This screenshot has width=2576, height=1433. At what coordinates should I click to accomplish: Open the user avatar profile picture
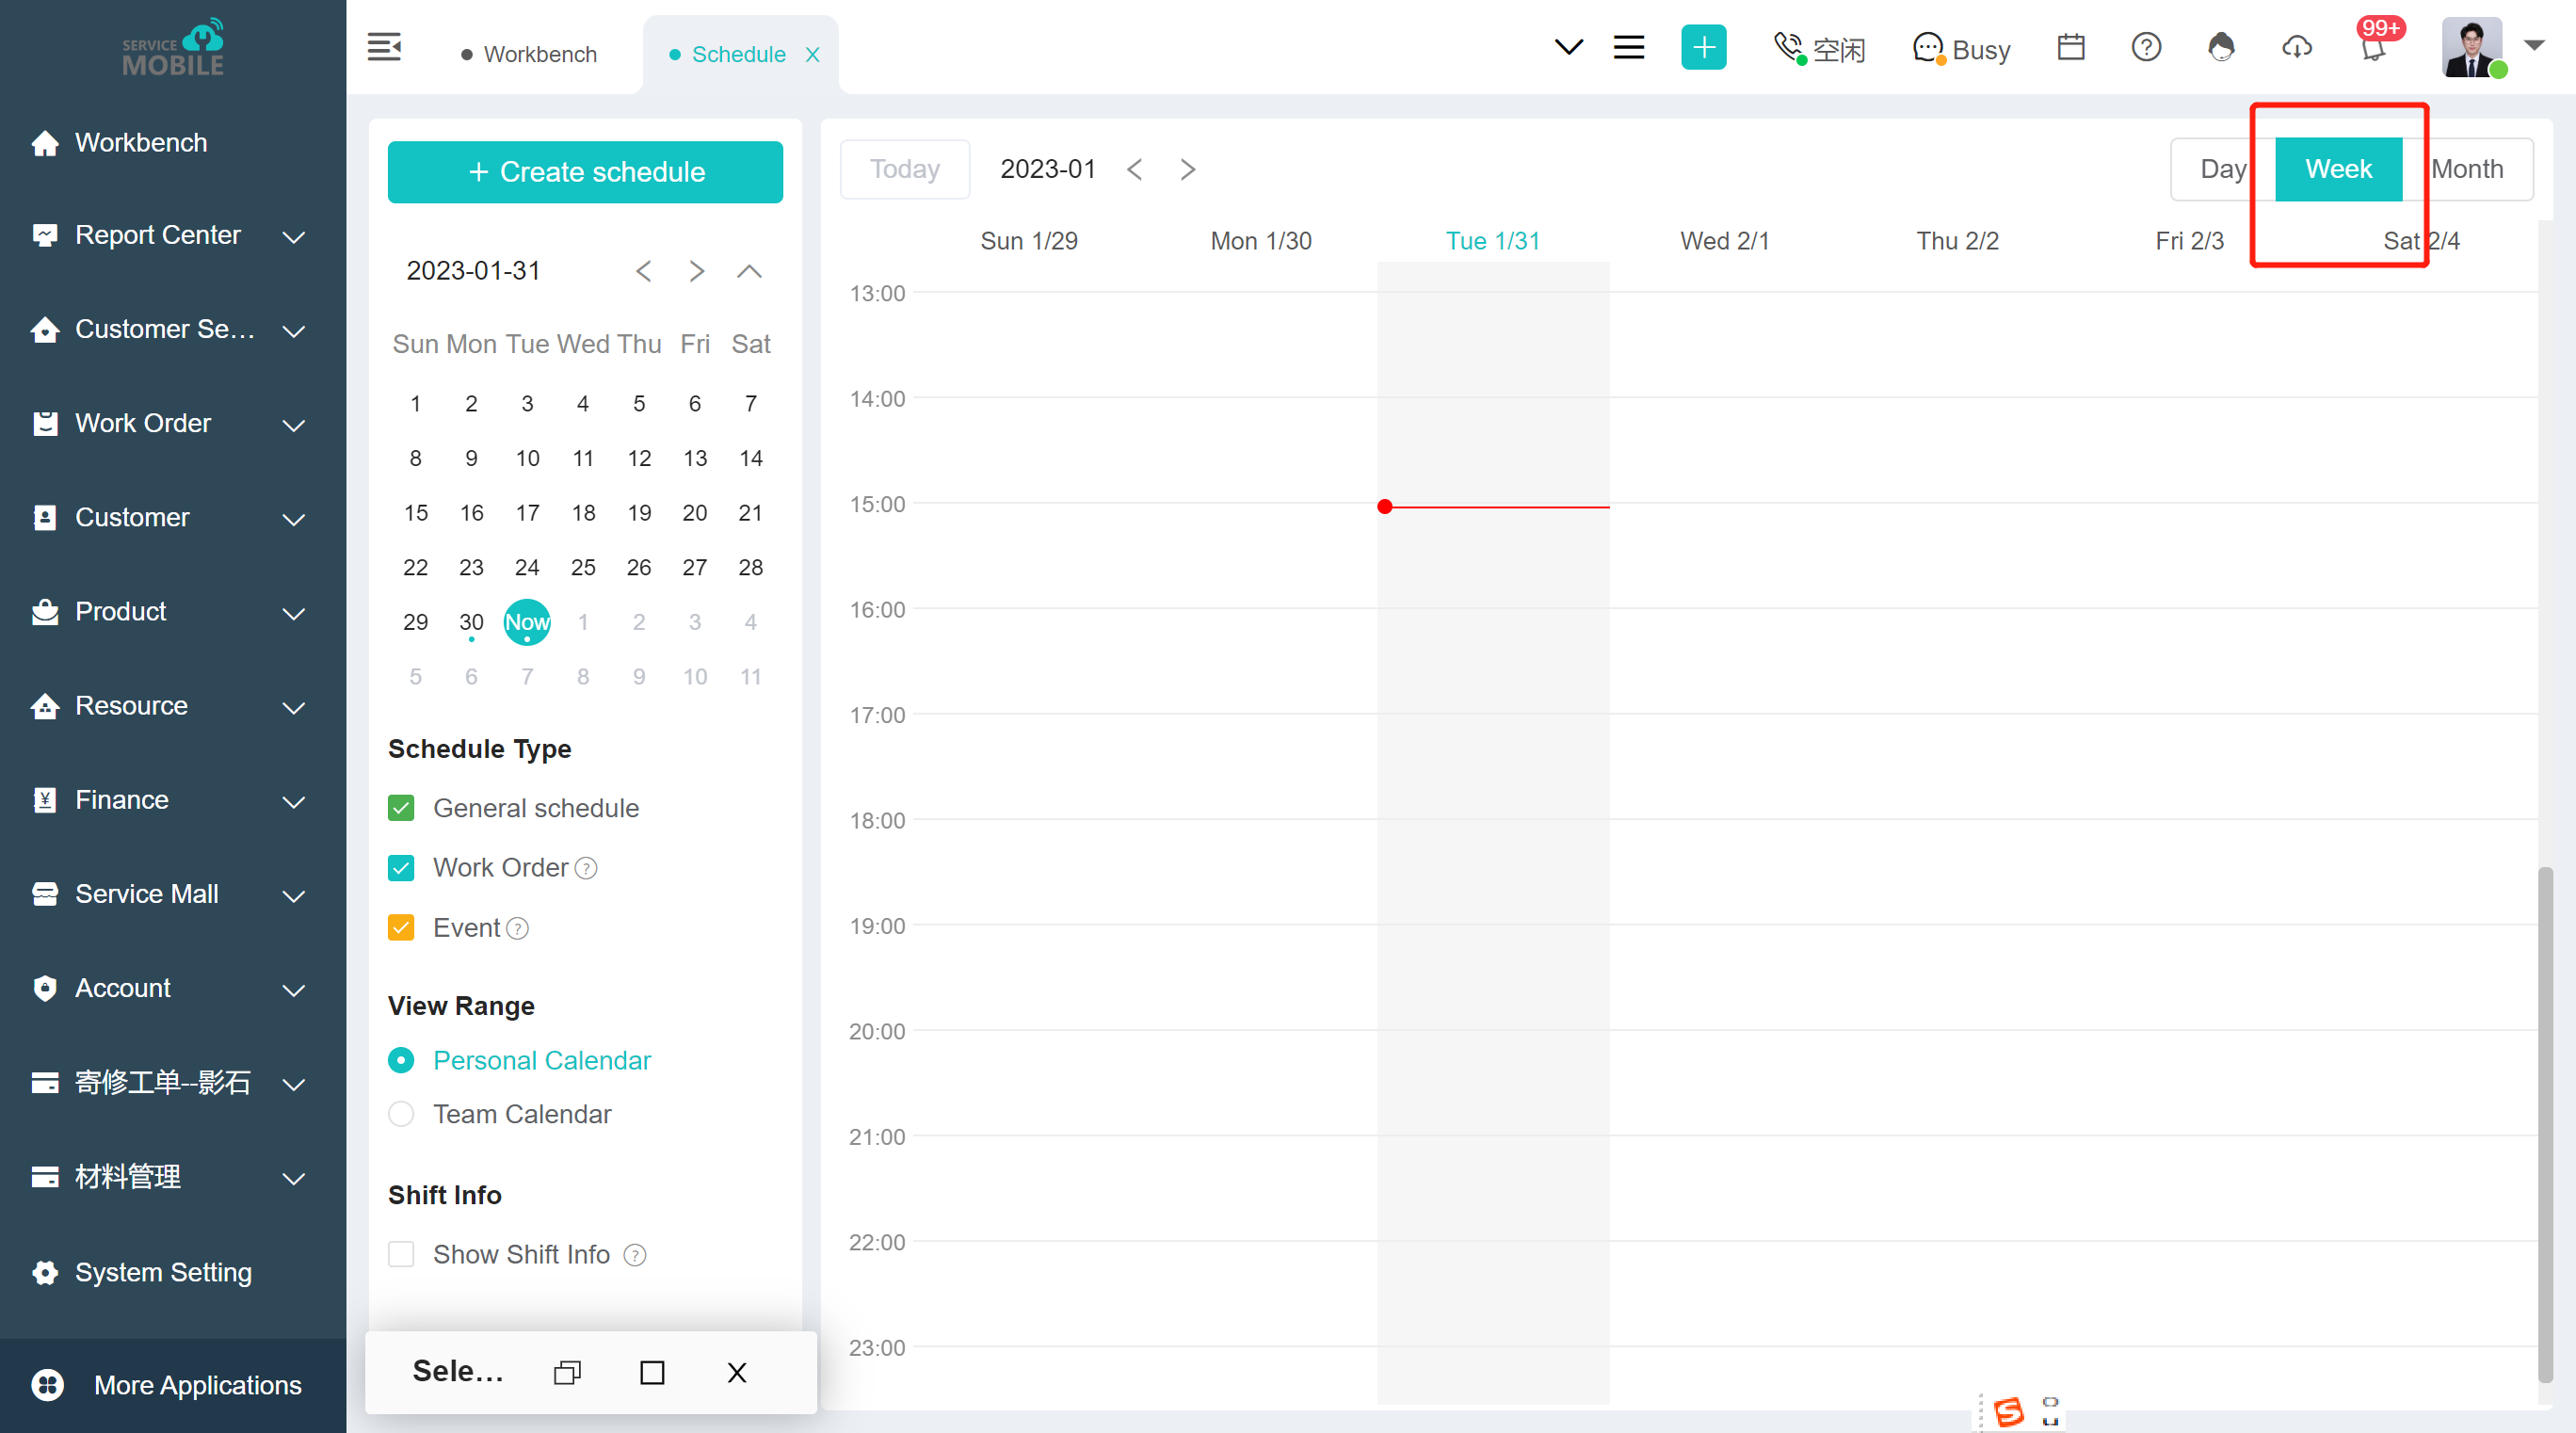(2471, 47)
